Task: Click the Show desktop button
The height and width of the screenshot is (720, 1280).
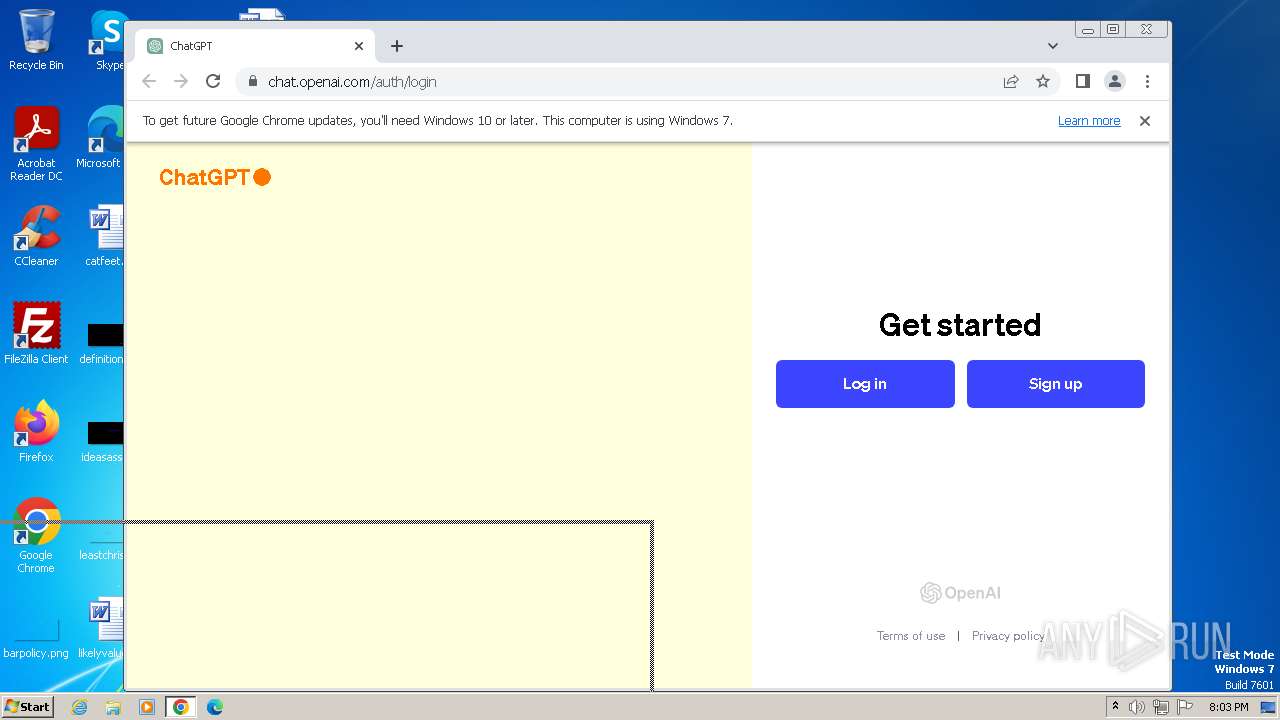Action: [1270, 707]
